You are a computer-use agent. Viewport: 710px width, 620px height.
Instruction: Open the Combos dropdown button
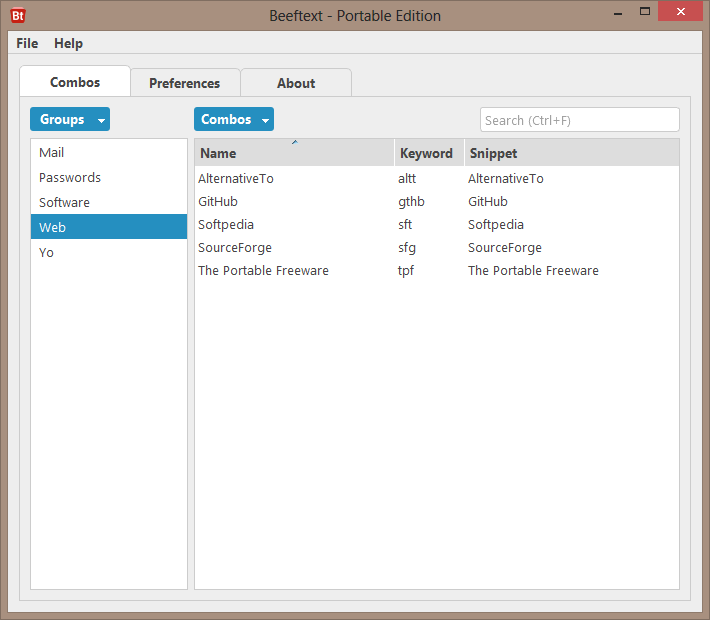pos(233,119)
